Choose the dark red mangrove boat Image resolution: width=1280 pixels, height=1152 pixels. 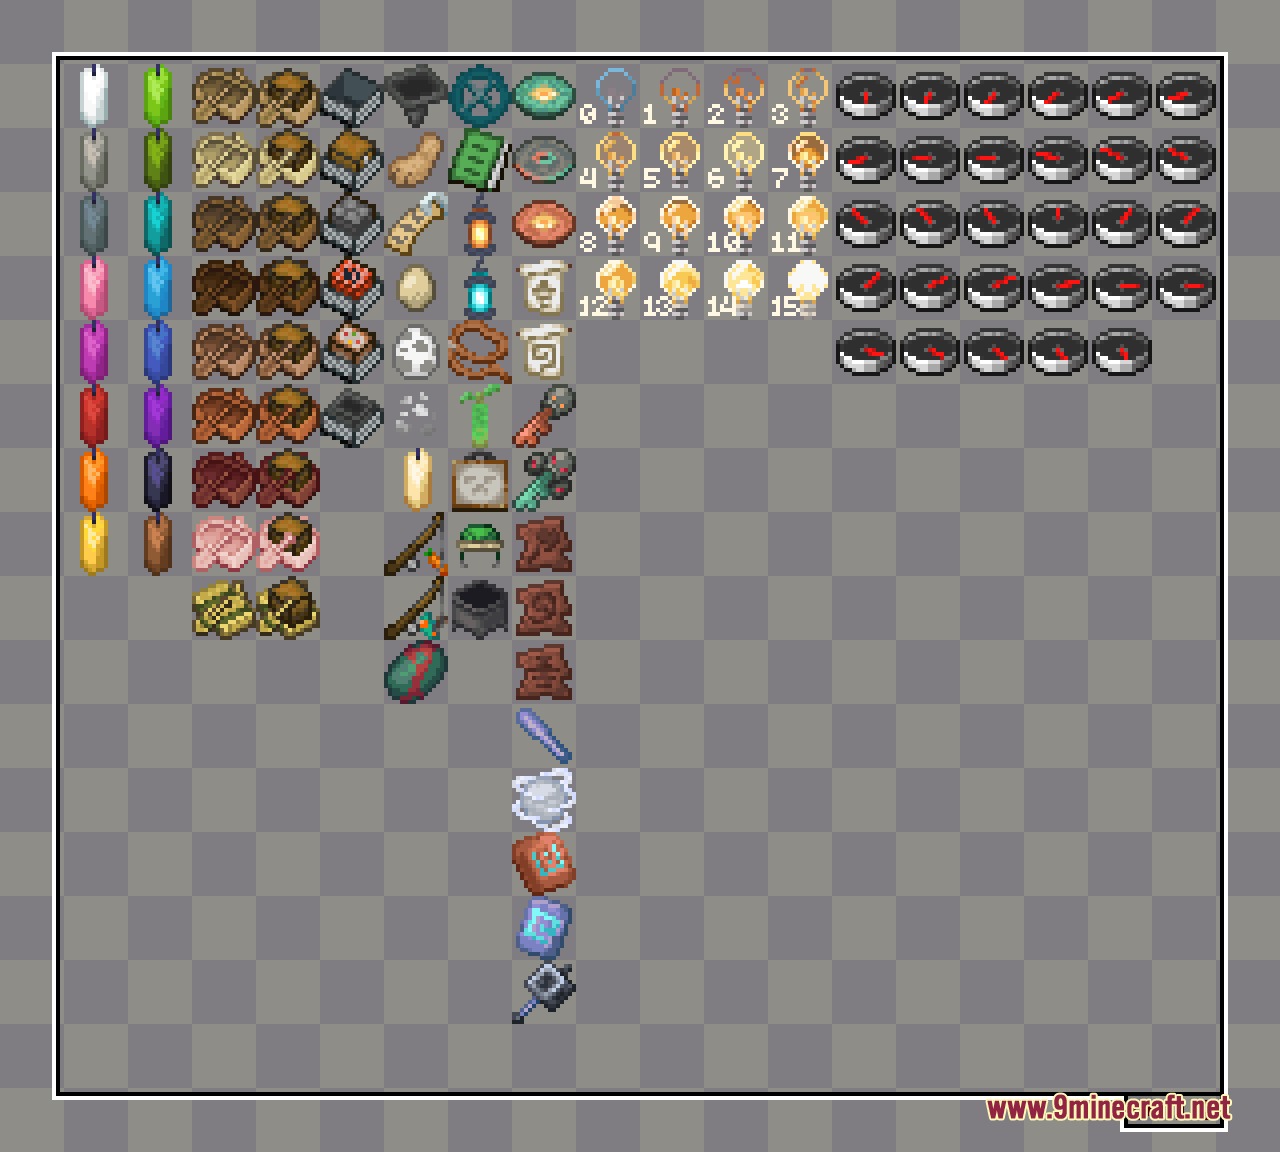[x=224, y=480]
